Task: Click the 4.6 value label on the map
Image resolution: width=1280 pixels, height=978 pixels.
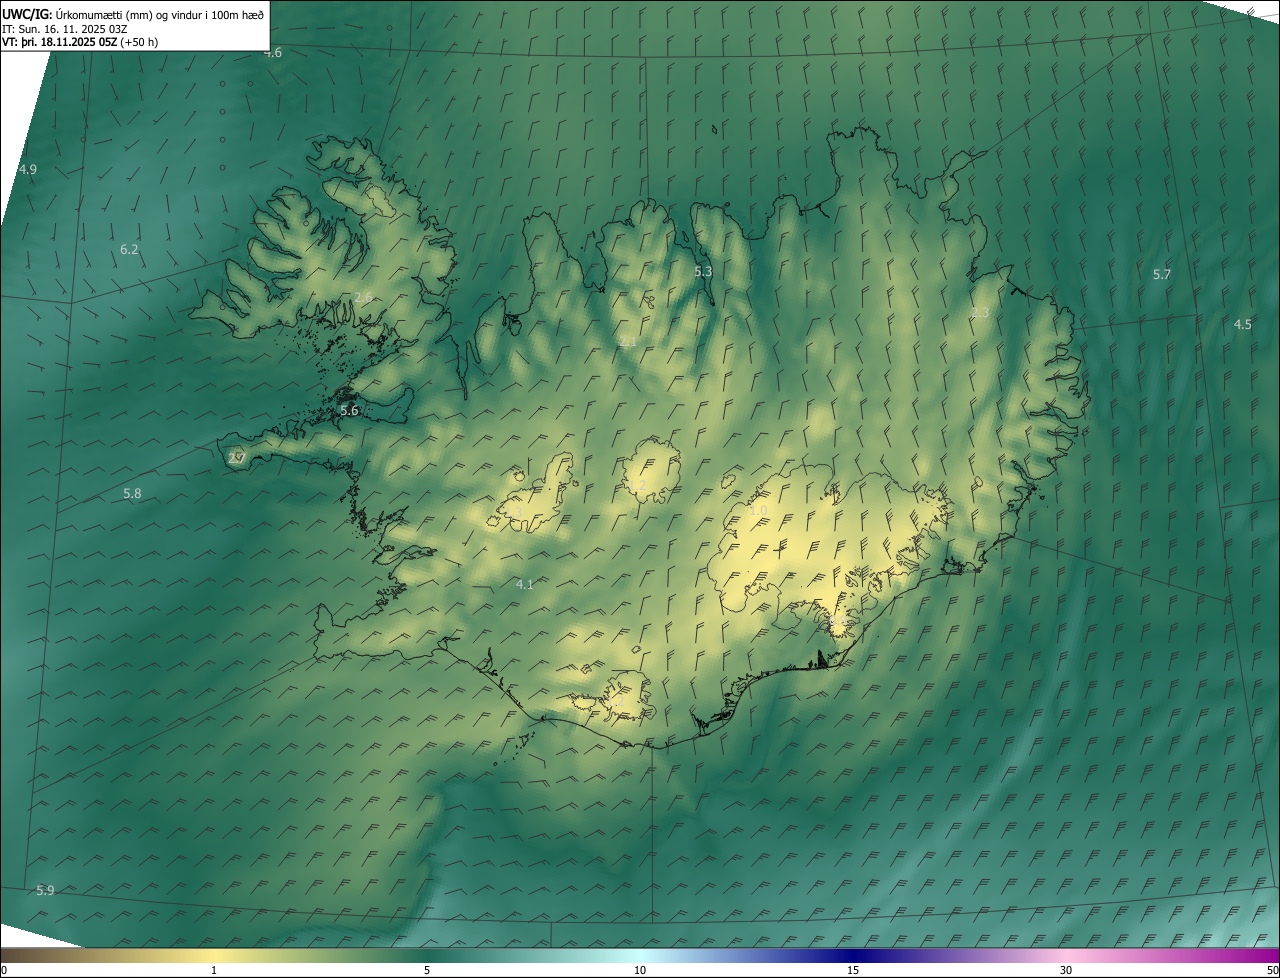Action: 273,52
